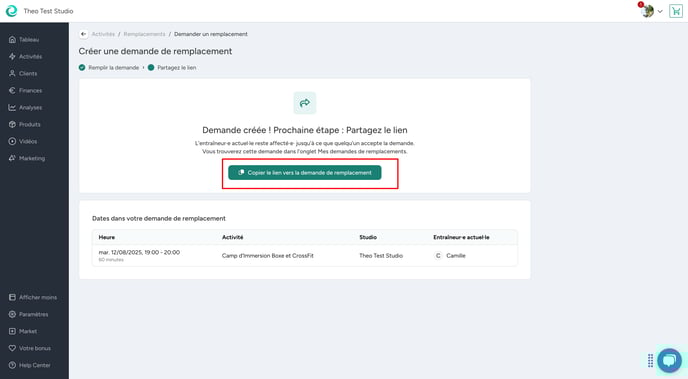
Task: Open Votre bonus heart item
Action: 30,348
